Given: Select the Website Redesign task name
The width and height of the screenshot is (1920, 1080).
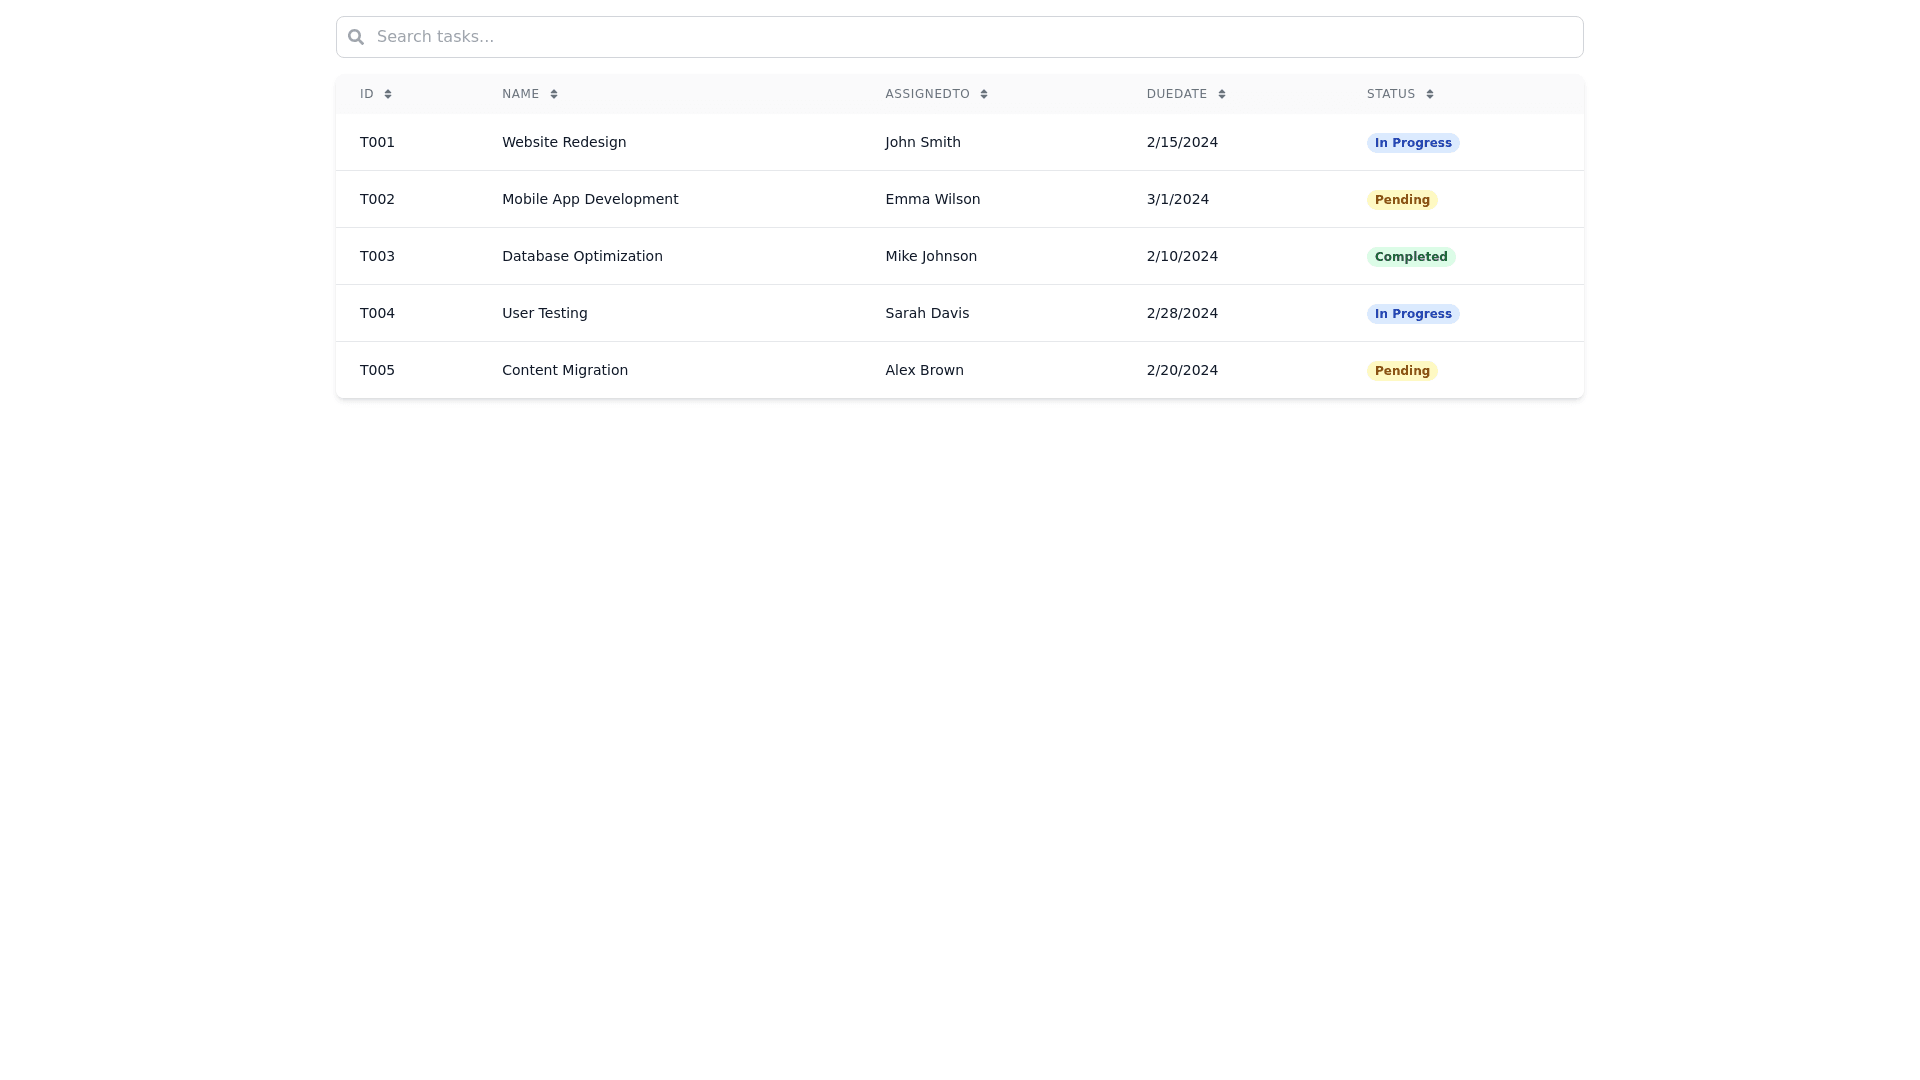Looking at the screenshot, I should click(564, 142).
